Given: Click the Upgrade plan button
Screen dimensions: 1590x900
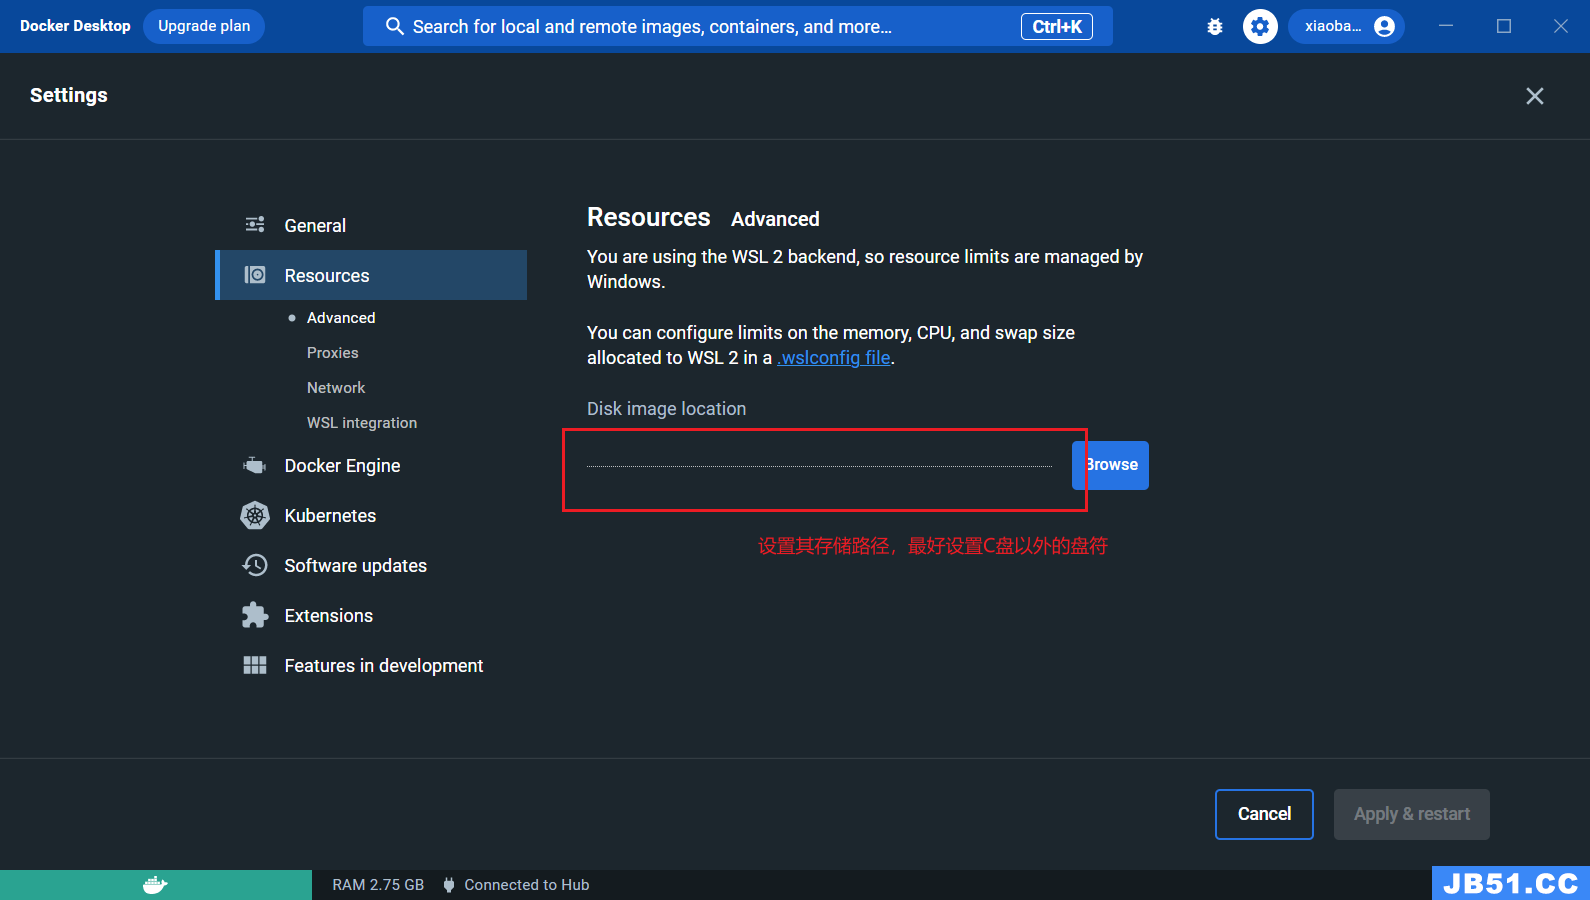Looking at the screenshot, I should pos(204,26).
